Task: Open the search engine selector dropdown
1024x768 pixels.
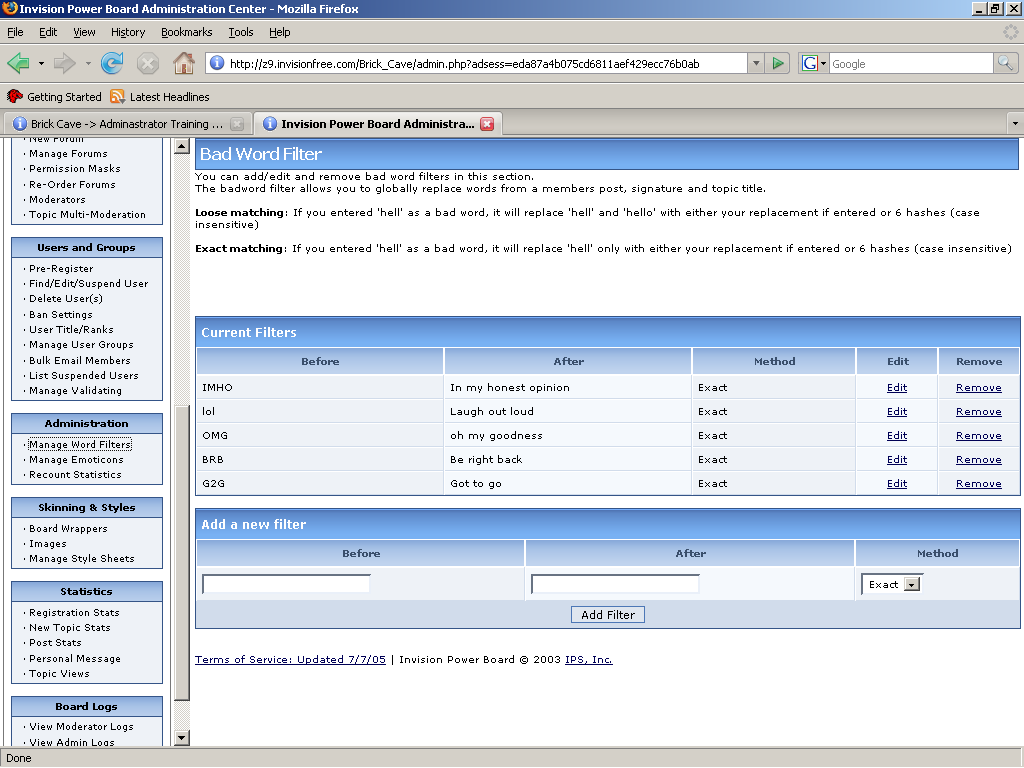Action: pos(824,63)
